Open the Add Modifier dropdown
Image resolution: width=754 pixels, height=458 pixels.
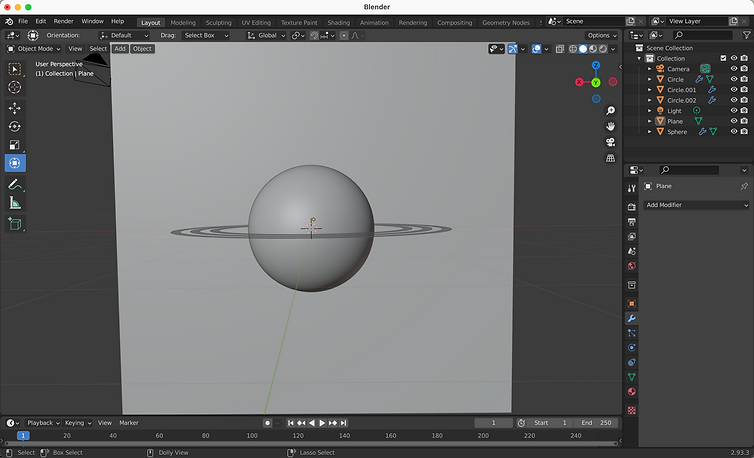click(x=696, y=205)
